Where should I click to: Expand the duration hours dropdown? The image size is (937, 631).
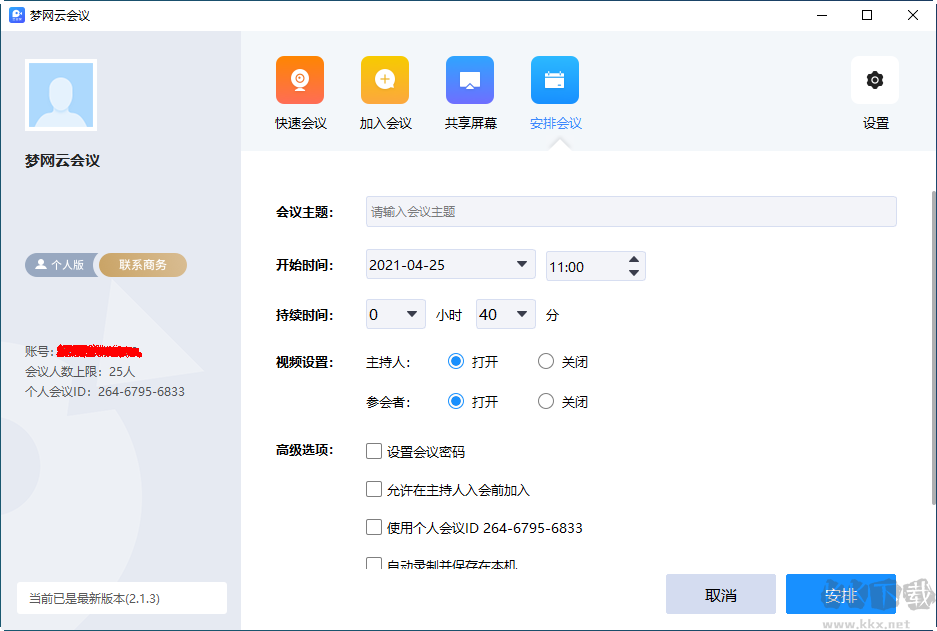tap(396, 314)
